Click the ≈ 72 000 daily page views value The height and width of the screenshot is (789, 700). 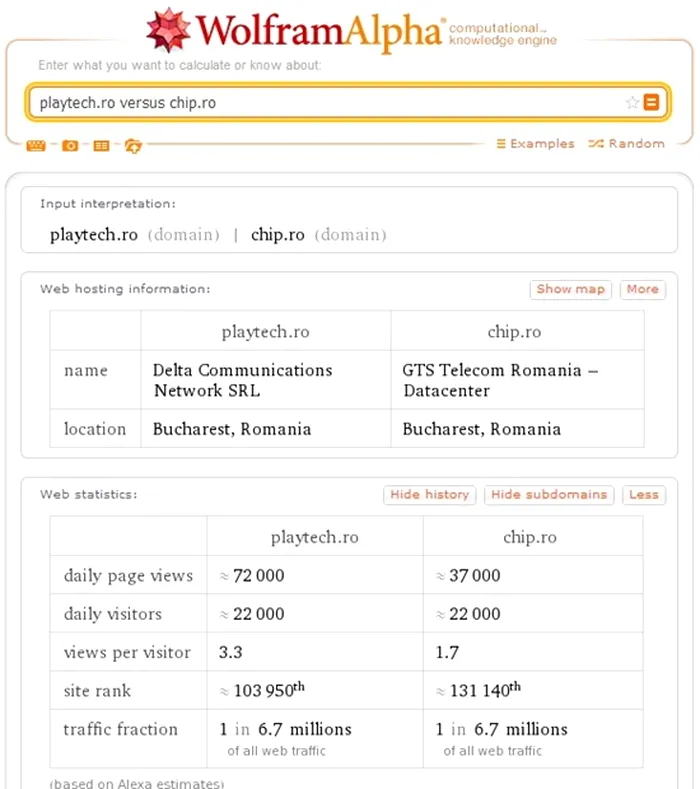(x=252, y=575)
